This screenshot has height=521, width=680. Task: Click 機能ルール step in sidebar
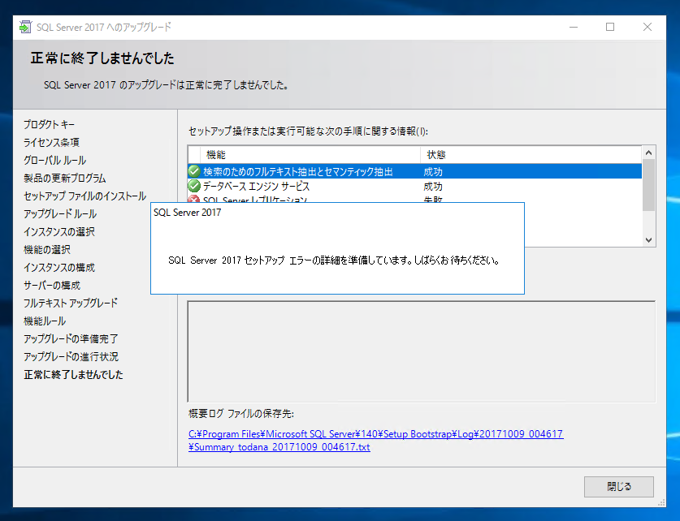45,321
